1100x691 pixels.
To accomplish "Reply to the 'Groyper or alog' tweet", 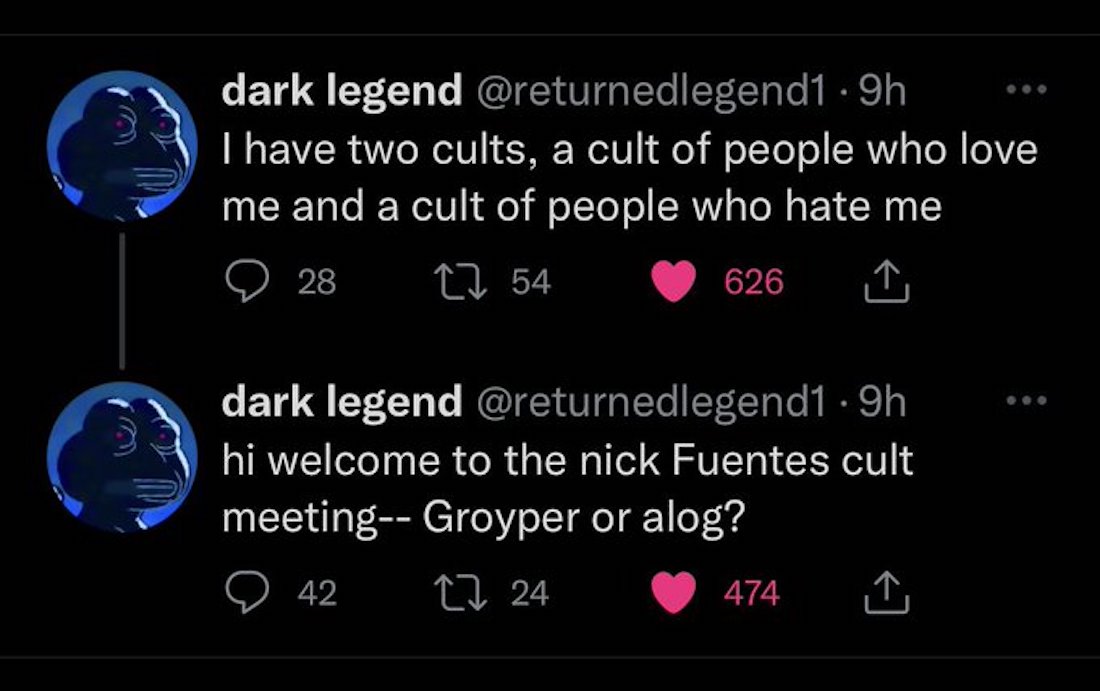I will pos(242,594).
